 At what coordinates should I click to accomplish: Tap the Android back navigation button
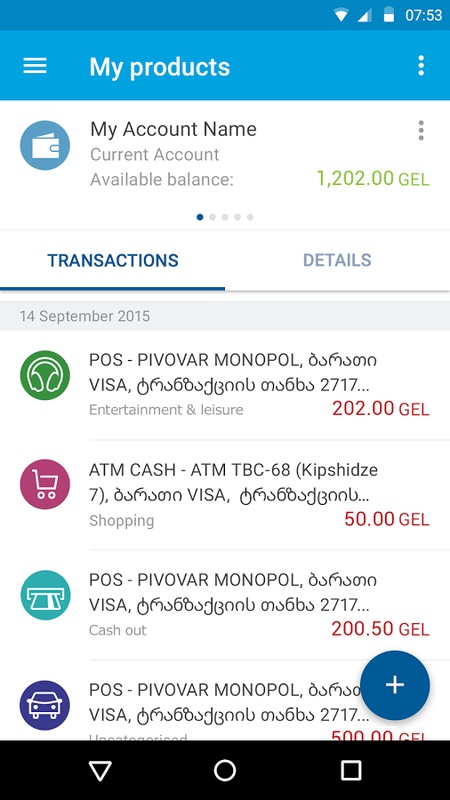click(100, 770)
